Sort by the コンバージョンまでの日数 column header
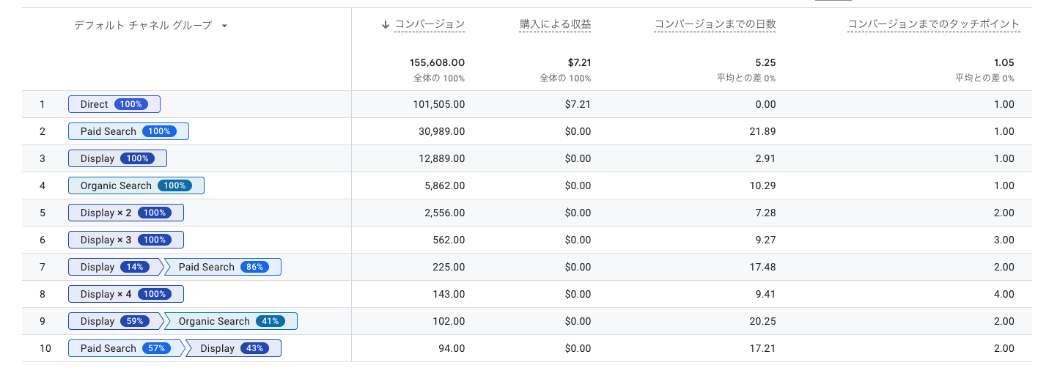This screenshot has width=1046, height=372. (715, 25)
